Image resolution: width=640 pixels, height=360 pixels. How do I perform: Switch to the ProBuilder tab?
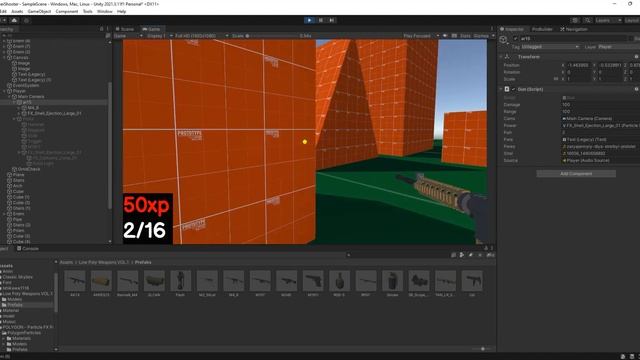[x=542, y=29]
